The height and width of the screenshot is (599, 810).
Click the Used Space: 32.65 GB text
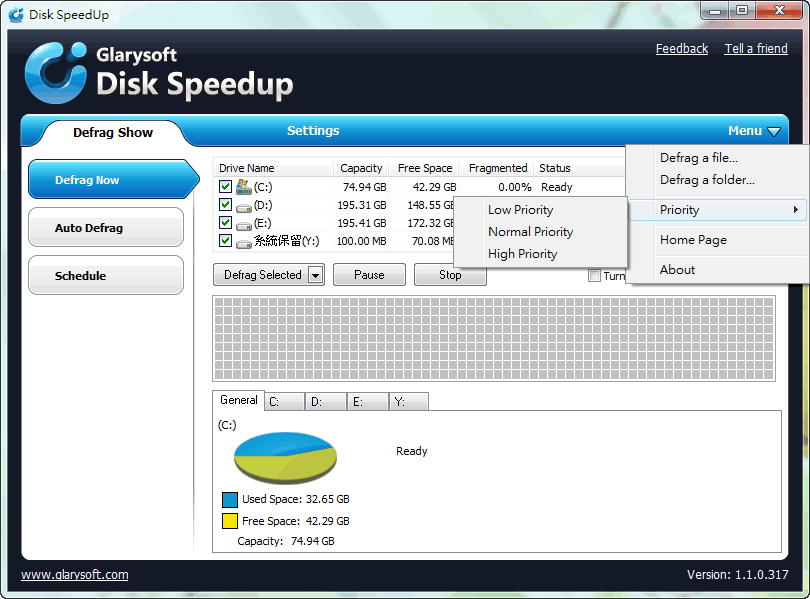pos(296,499)
